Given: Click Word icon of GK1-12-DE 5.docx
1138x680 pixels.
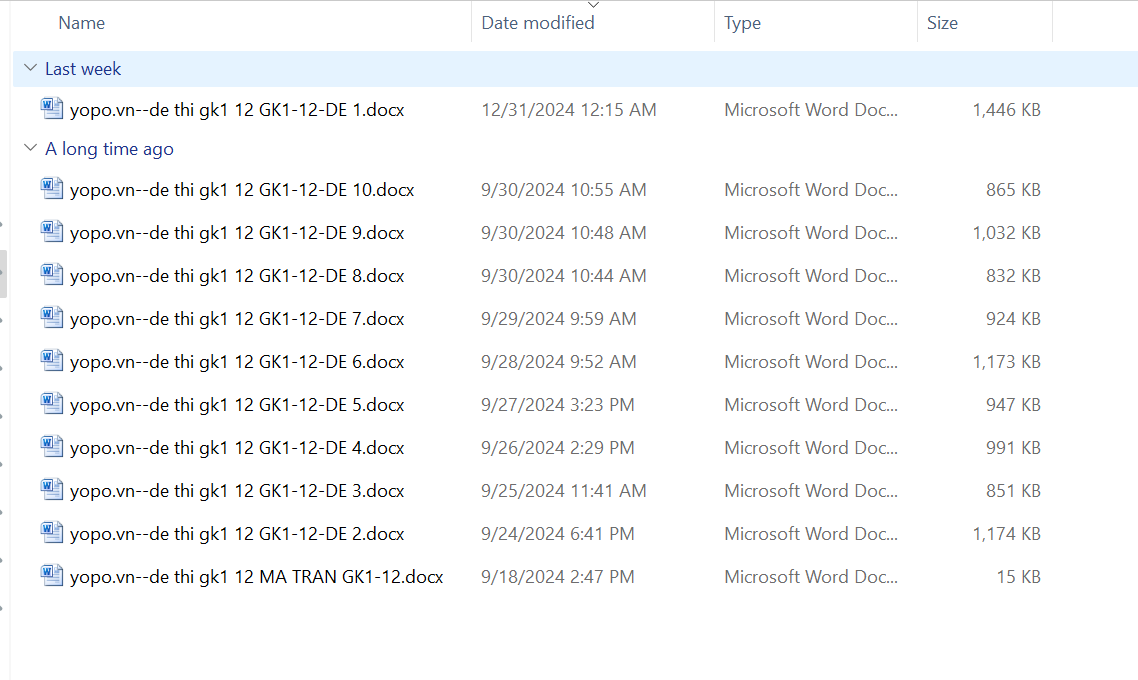Looking at the screenshot, I should (52, 403).
